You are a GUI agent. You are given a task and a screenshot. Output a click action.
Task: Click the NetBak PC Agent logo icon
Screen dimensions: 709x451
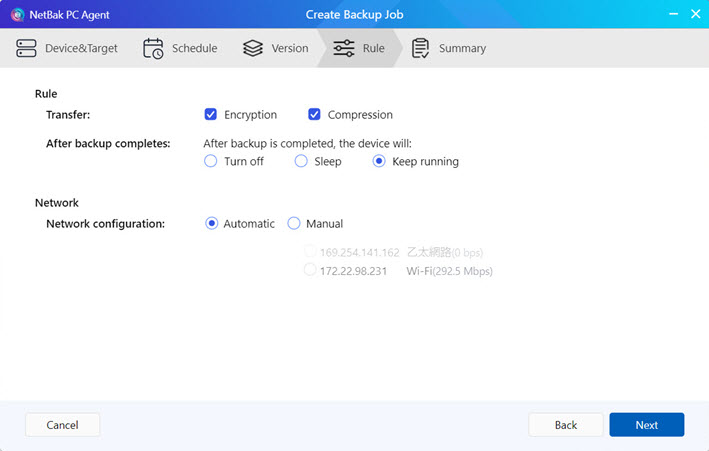pyautogui.click(x=16, y=15)
